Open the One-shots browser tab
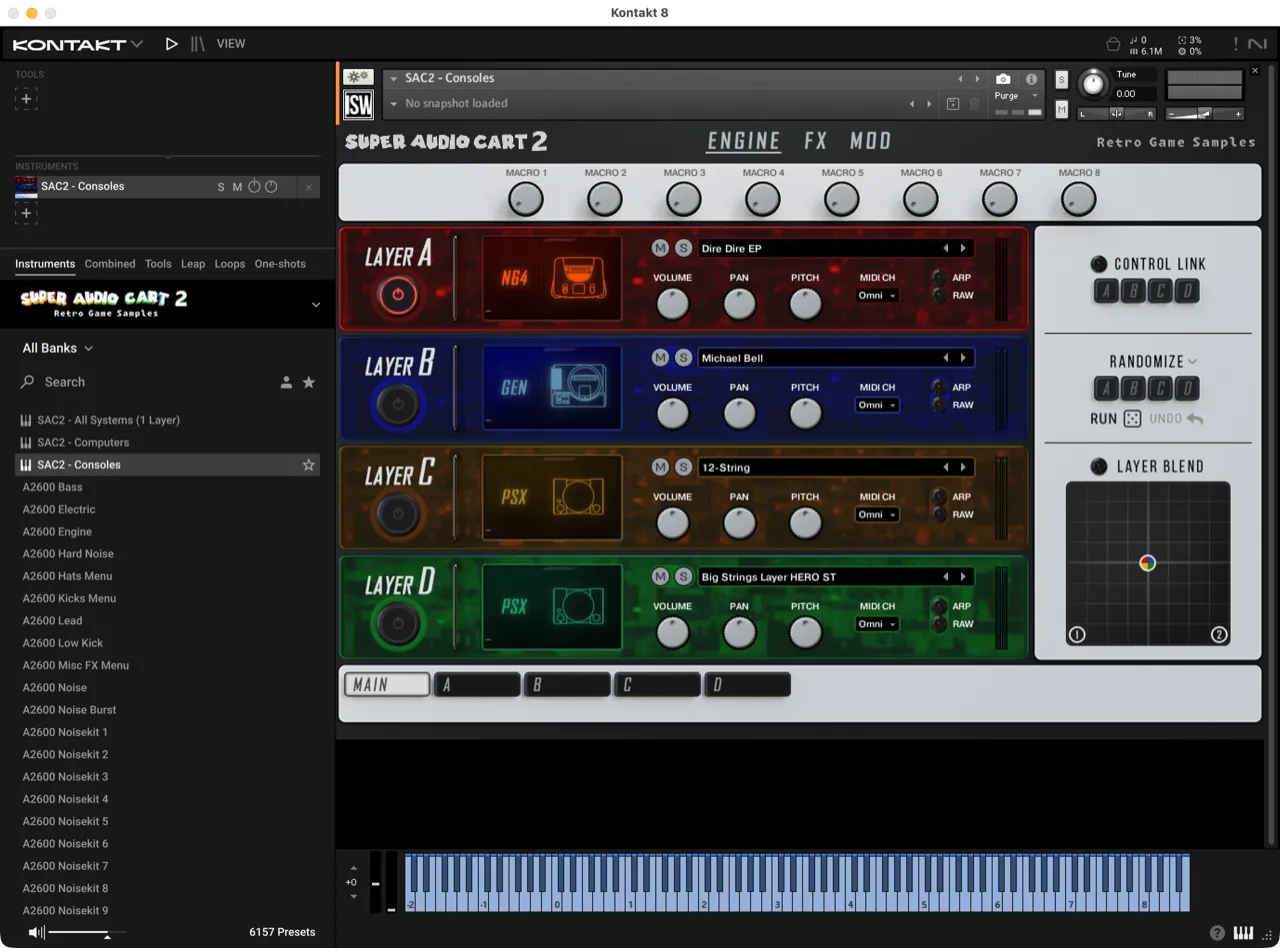The width and height of the screenshot is (1280, 948). point(280,264)
